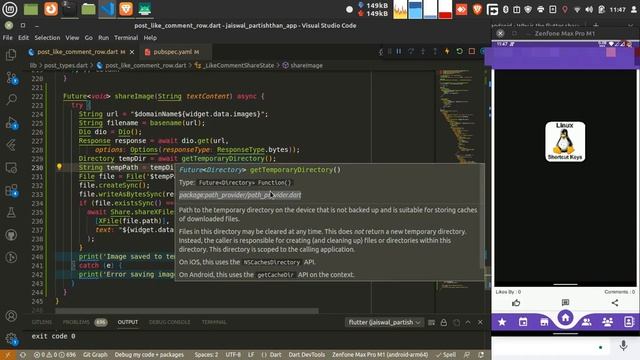Open the Help menu
The height and width of the screenshot is (360, 640).
[x=150, y=38]
